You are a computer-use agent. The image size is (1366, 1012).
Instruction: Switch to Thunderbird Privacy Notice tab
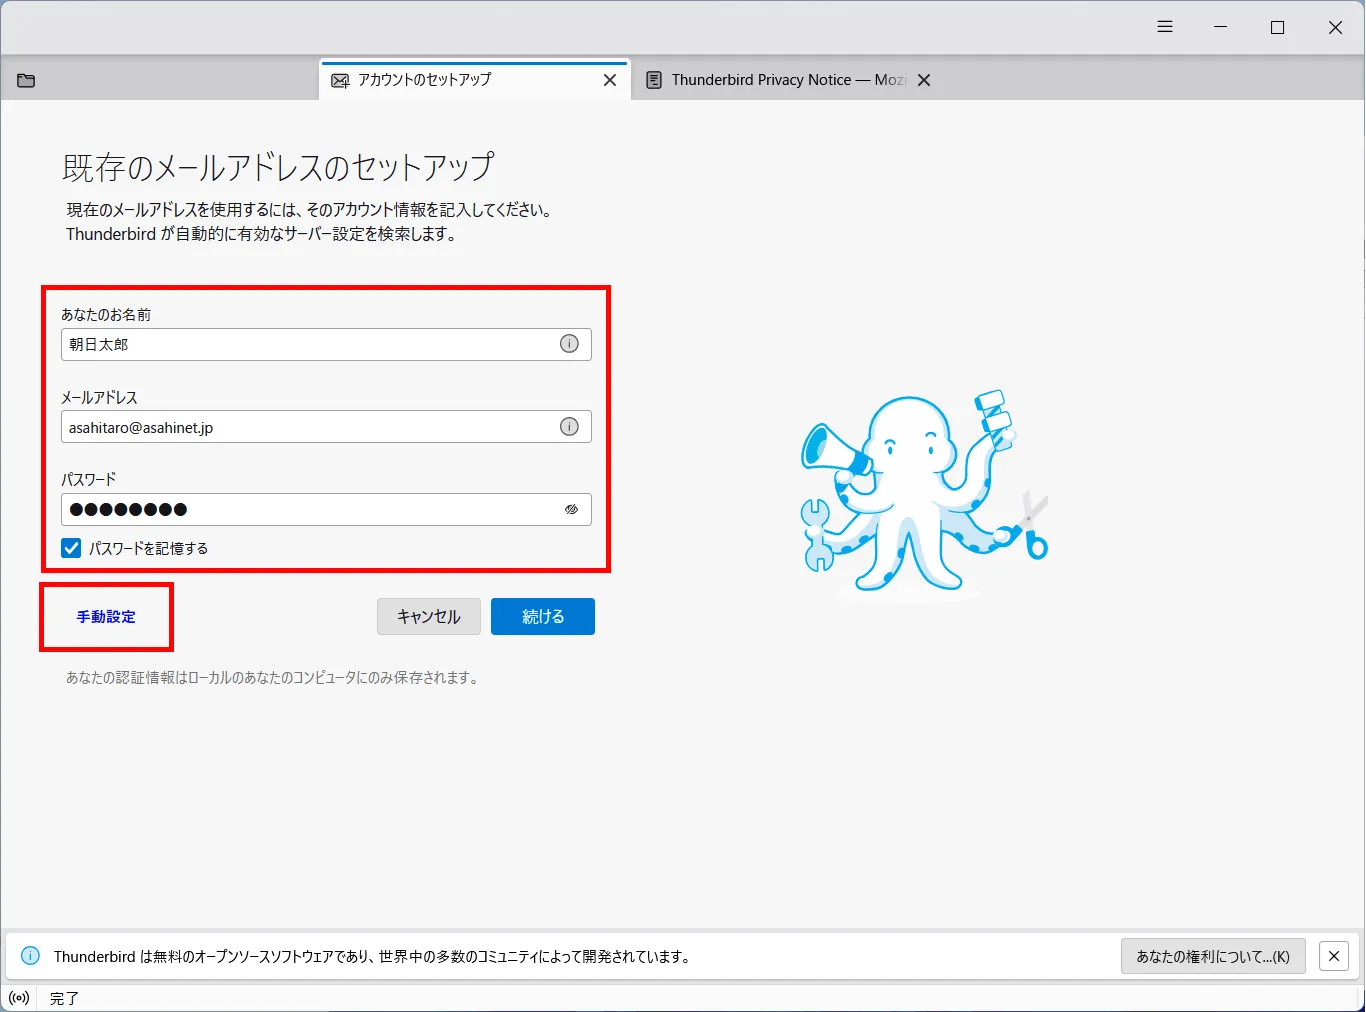775,80
